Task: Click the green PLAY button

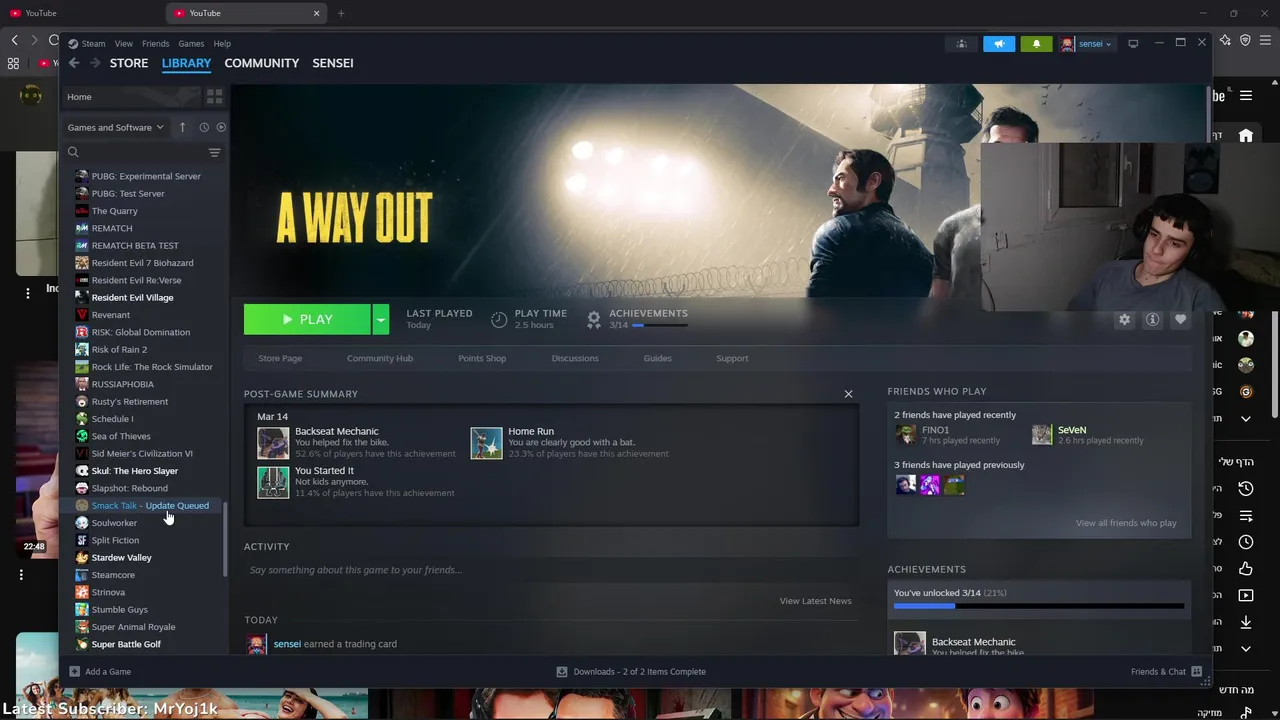Action: pyautogui.click(x=307, y=319)
